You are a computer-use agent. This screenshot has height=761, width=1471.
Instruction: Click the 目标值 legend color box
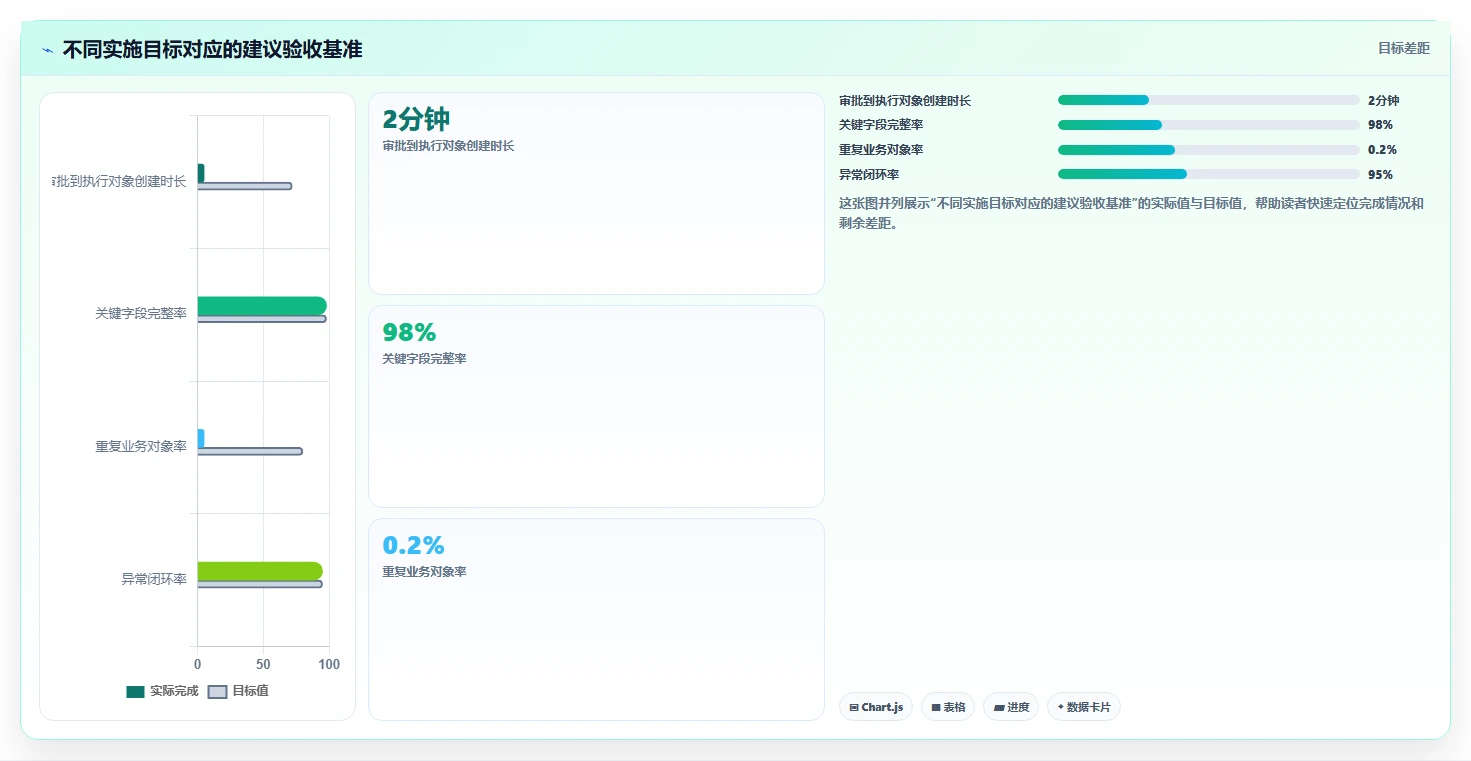(x=217, y=691)
